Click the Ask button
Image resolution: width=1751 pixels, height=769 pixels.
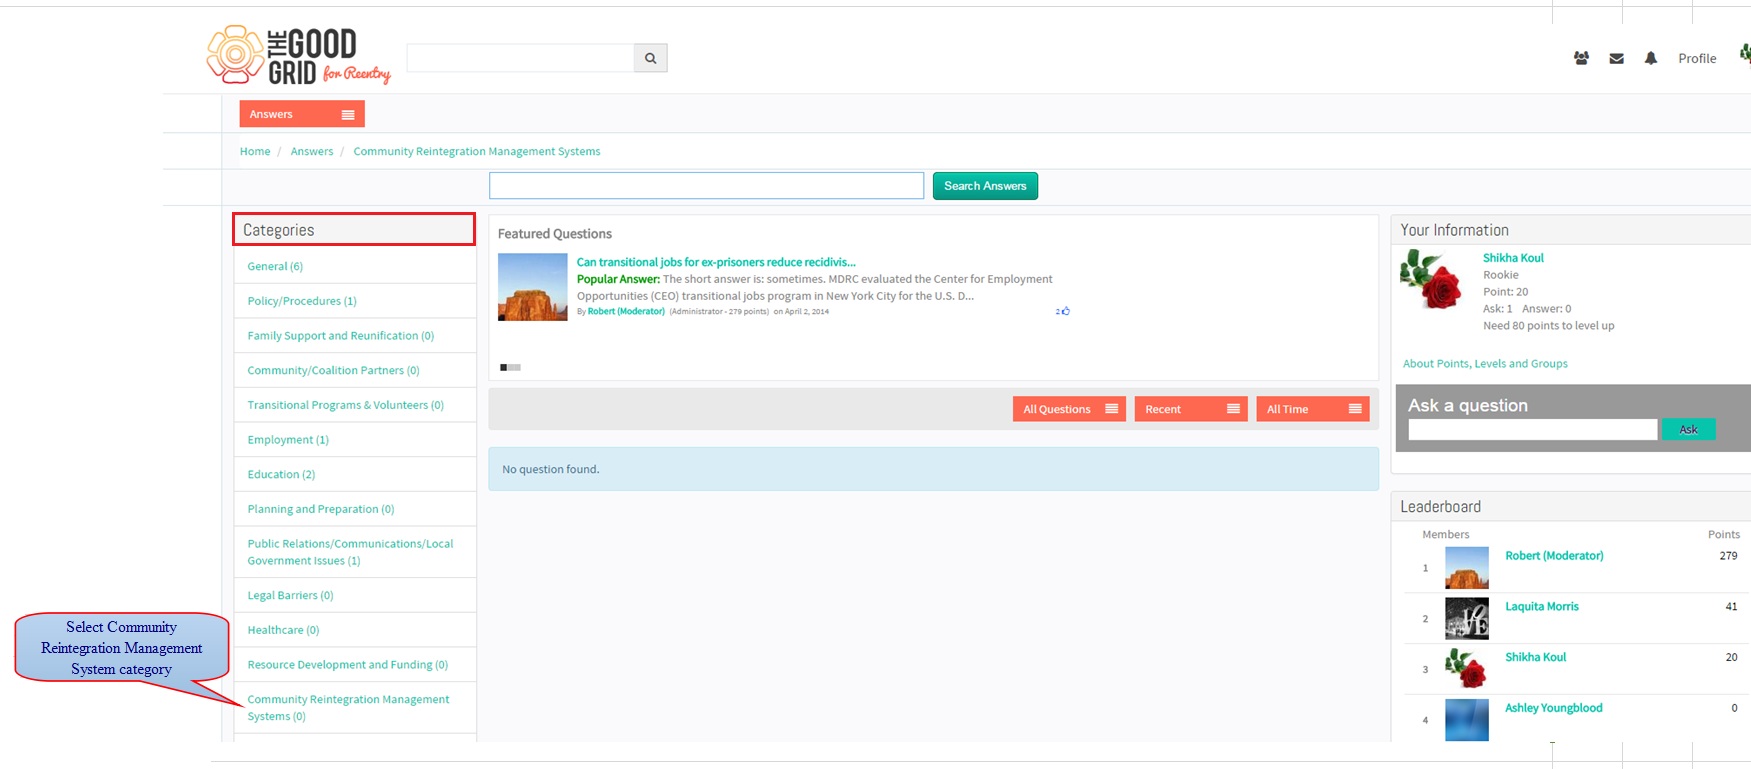coord(1688,429)
